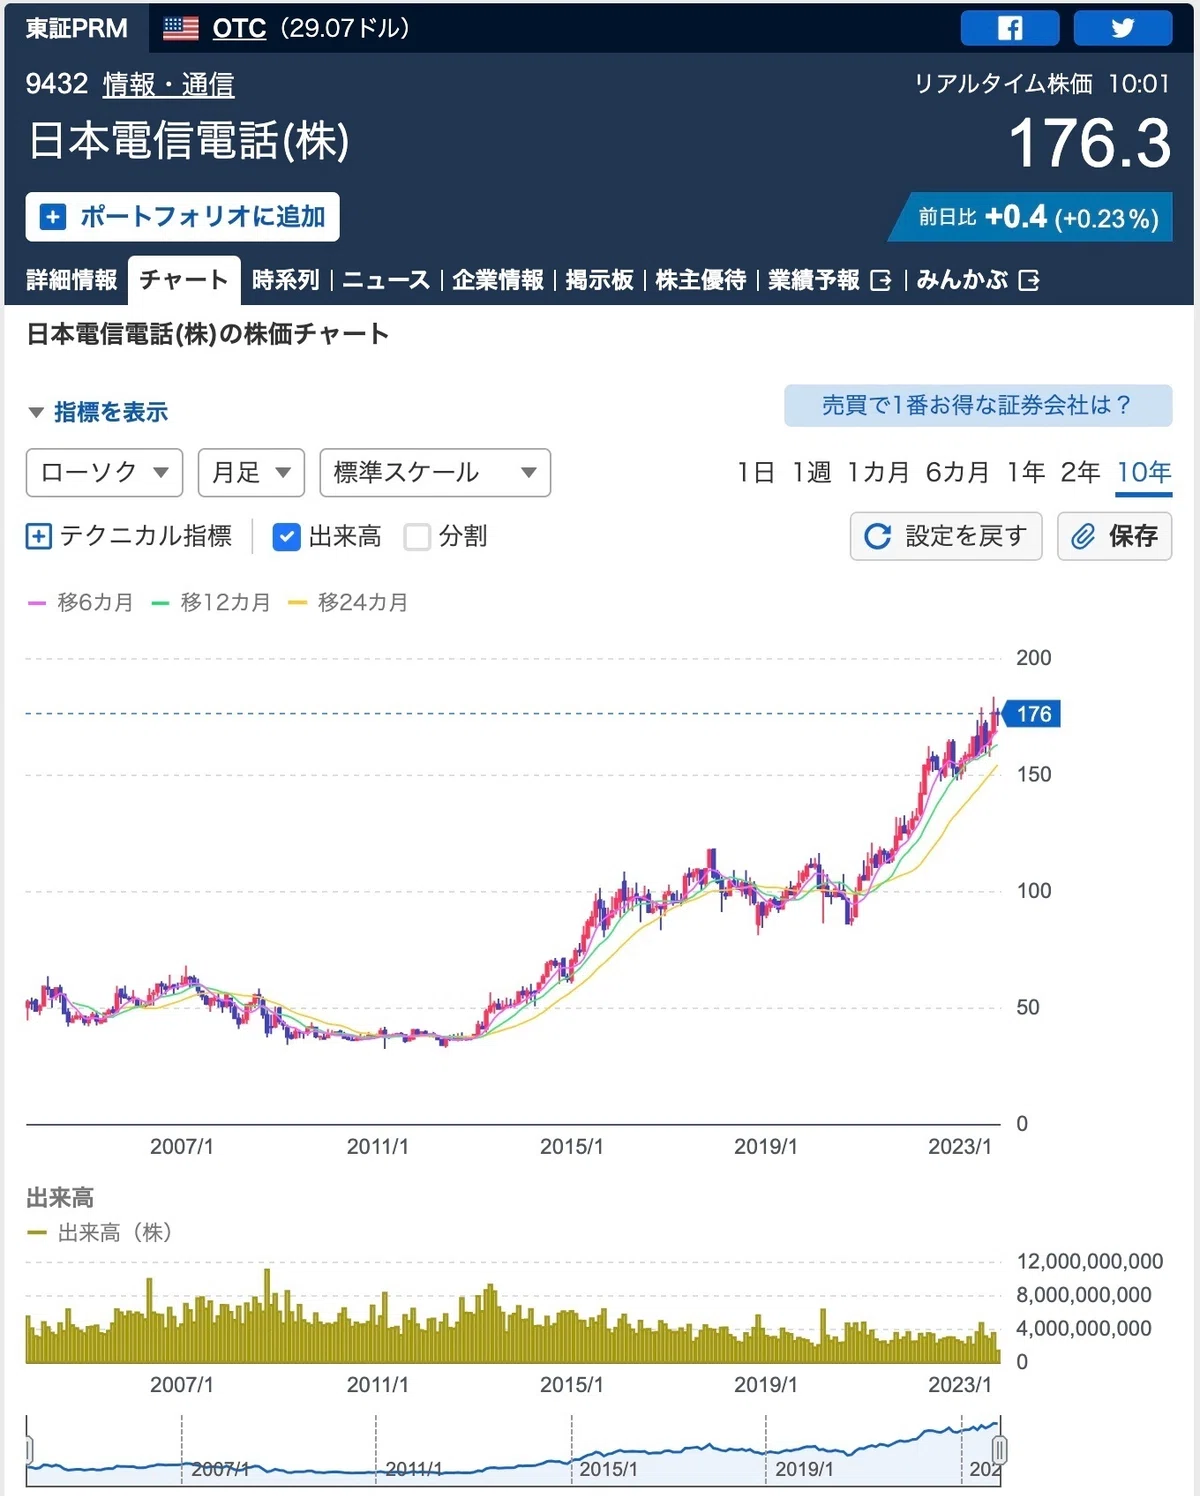Share on Facebook icon button
1200x1496 pixels.
[1009, 28]
